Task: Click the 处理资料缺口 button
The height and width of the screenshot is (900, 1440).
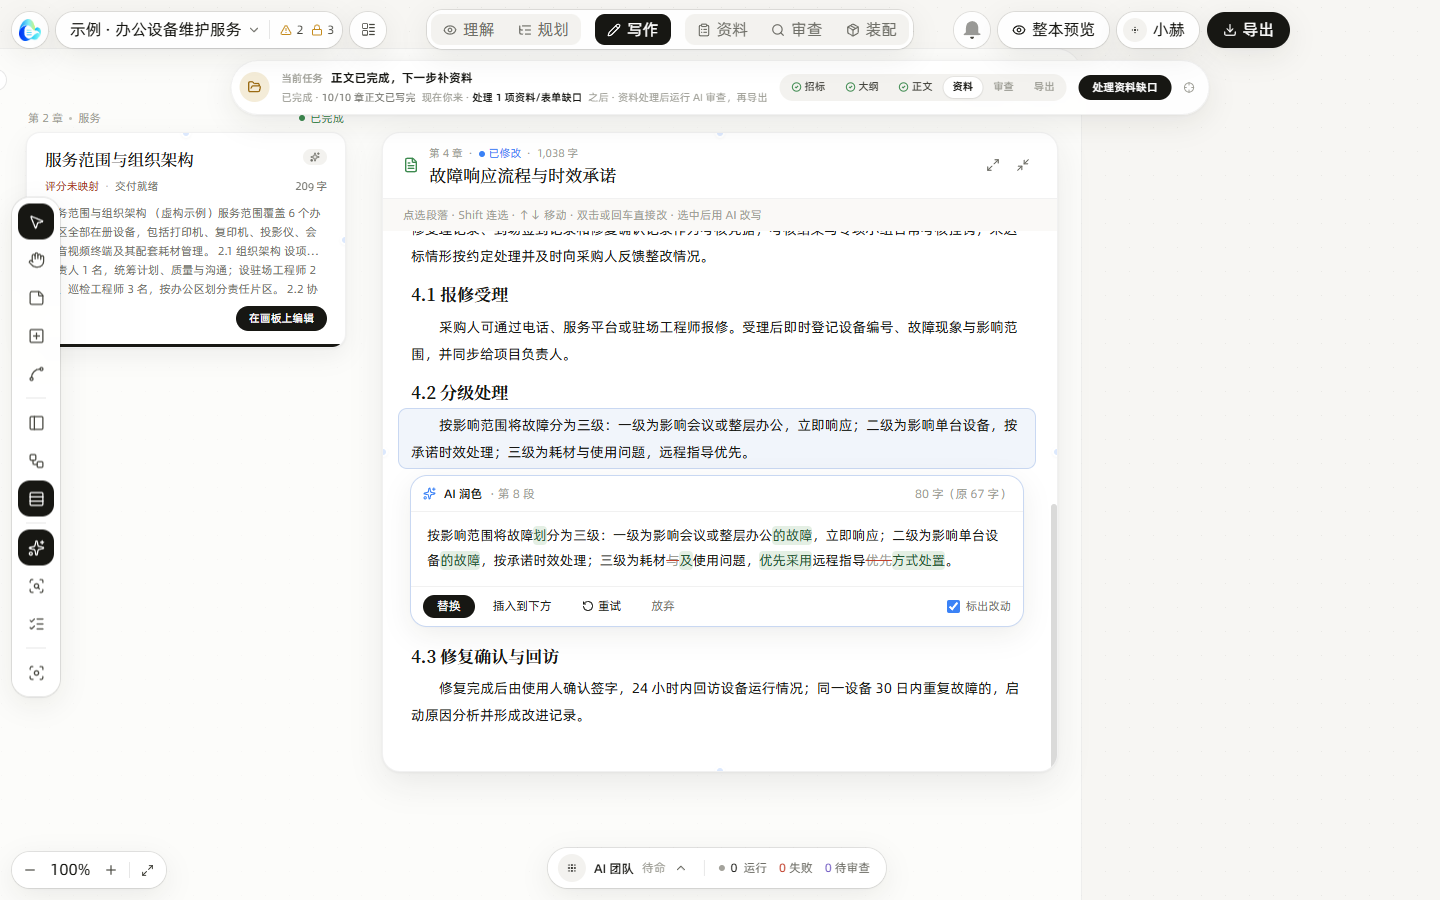Action: (x=1125, y=87)
